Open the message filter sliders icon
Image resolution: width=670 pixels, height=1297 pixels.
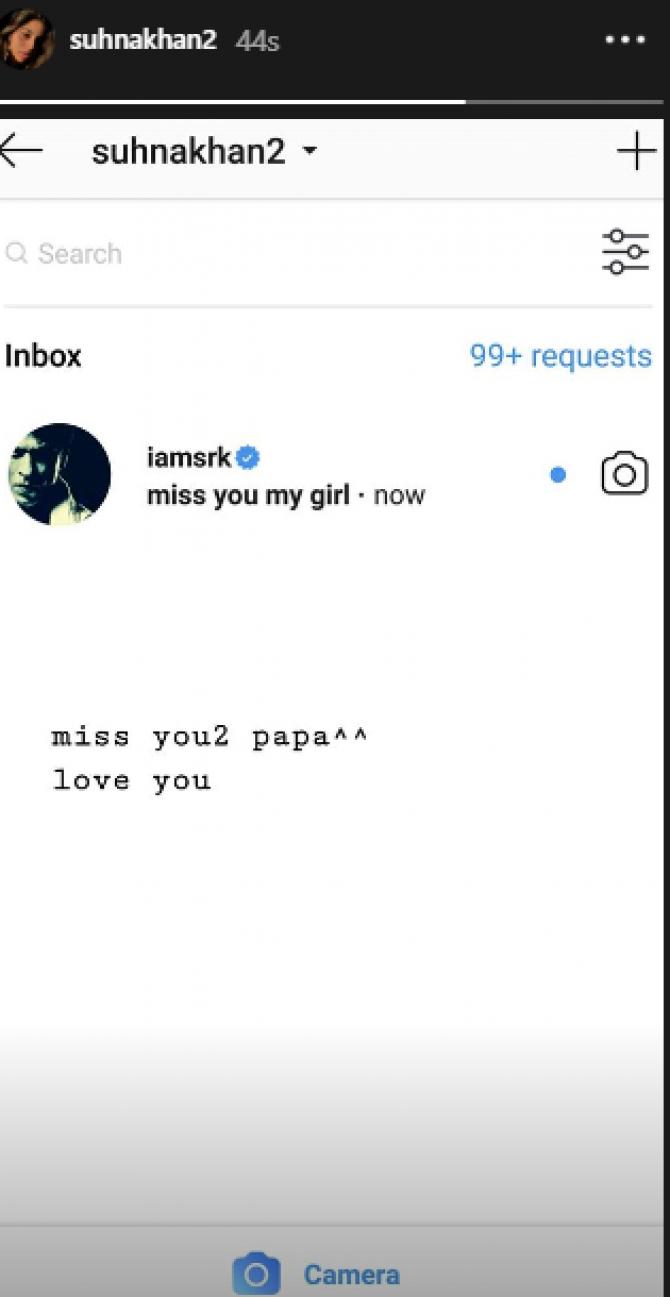625,252
